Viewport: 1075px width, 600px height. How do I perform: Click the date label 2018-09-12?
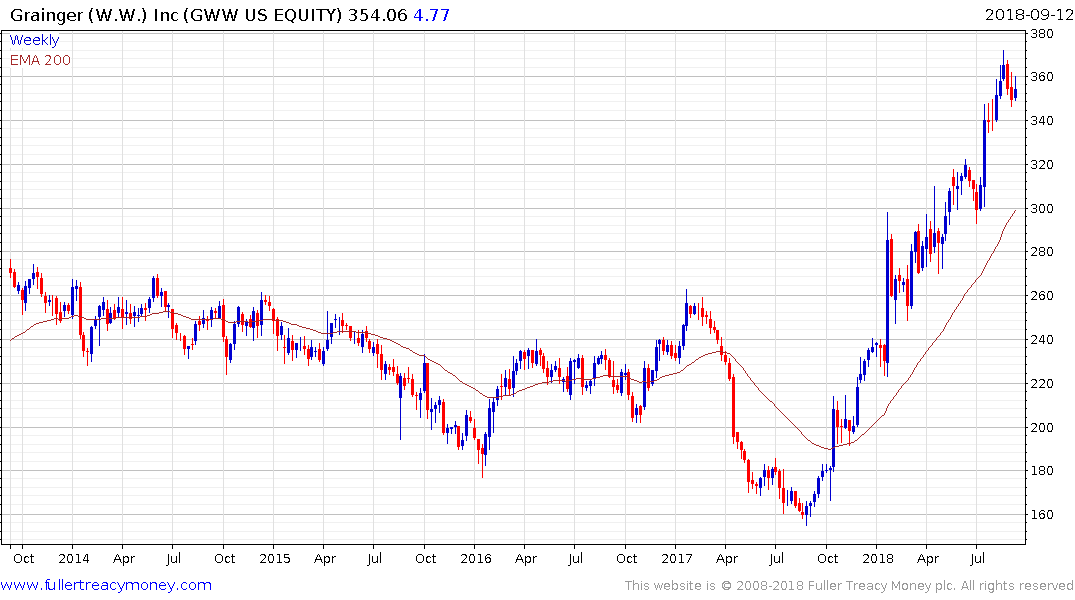click(1029, 15)
